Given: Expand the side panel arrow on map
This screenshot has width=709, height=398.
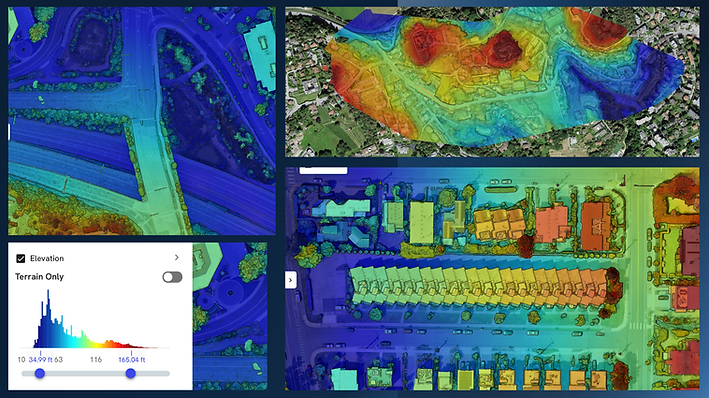Looking at the screenshot, I should tap(290, 280).
